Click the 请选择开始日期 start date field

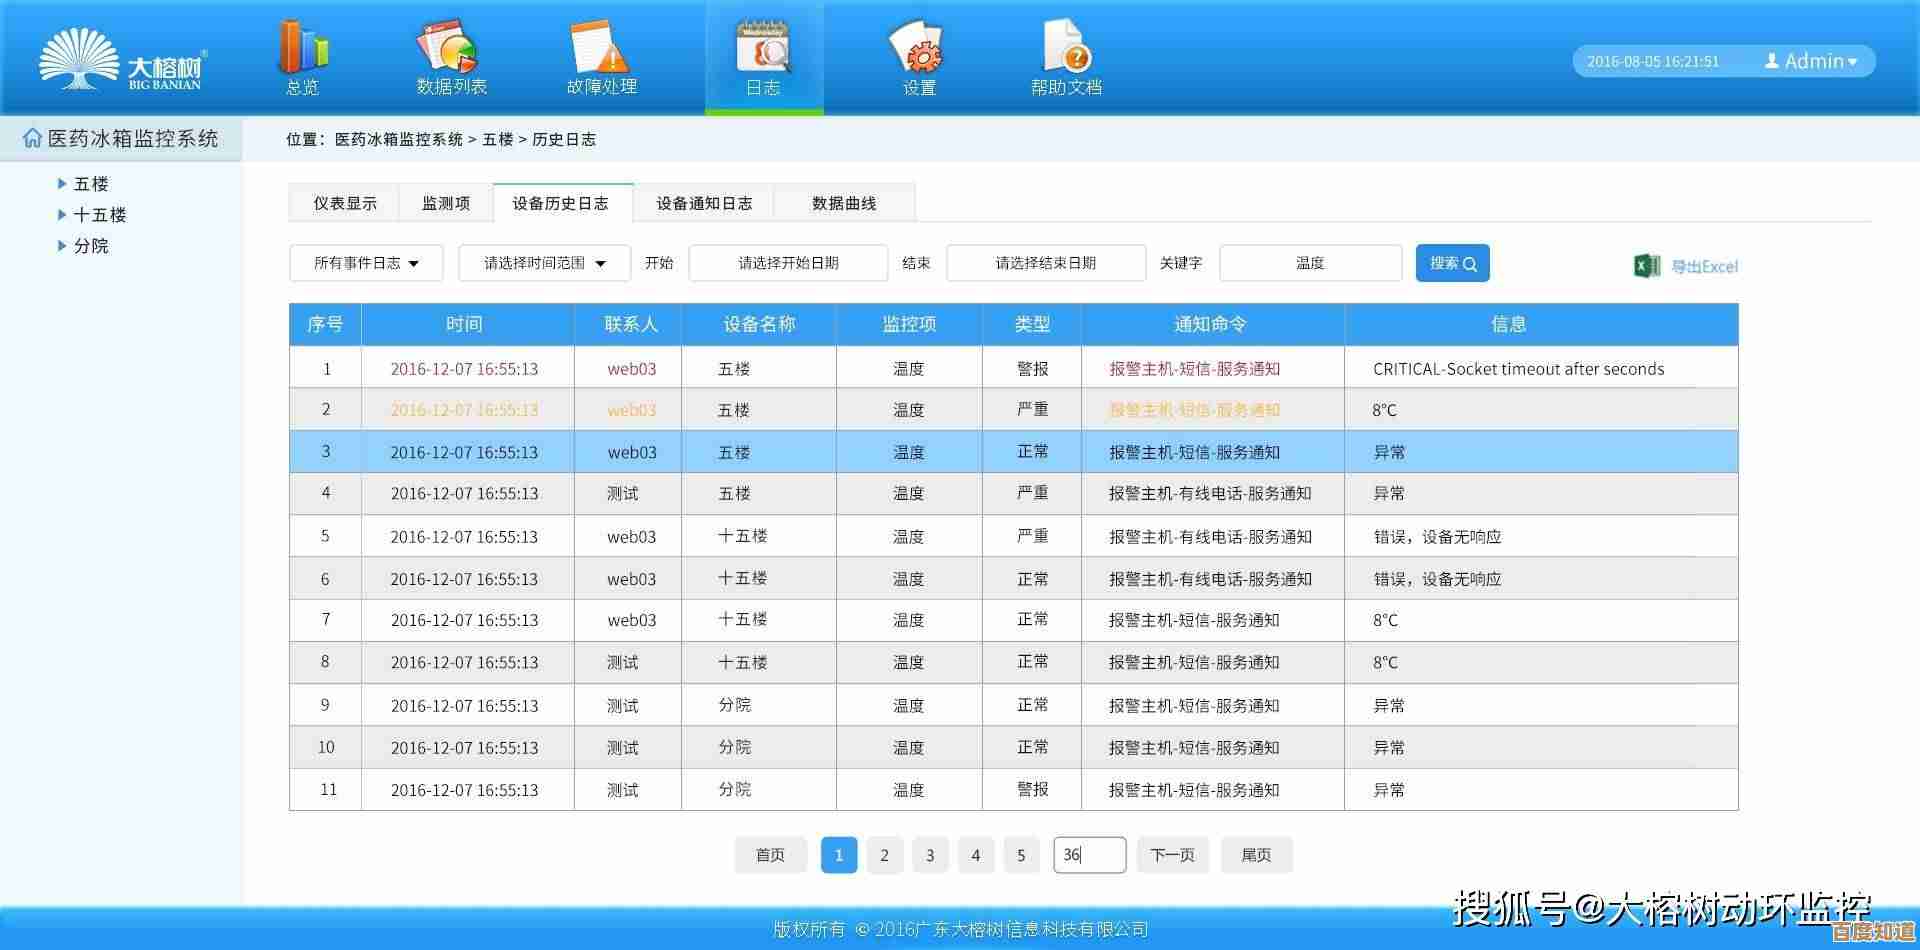click(788, 263)
